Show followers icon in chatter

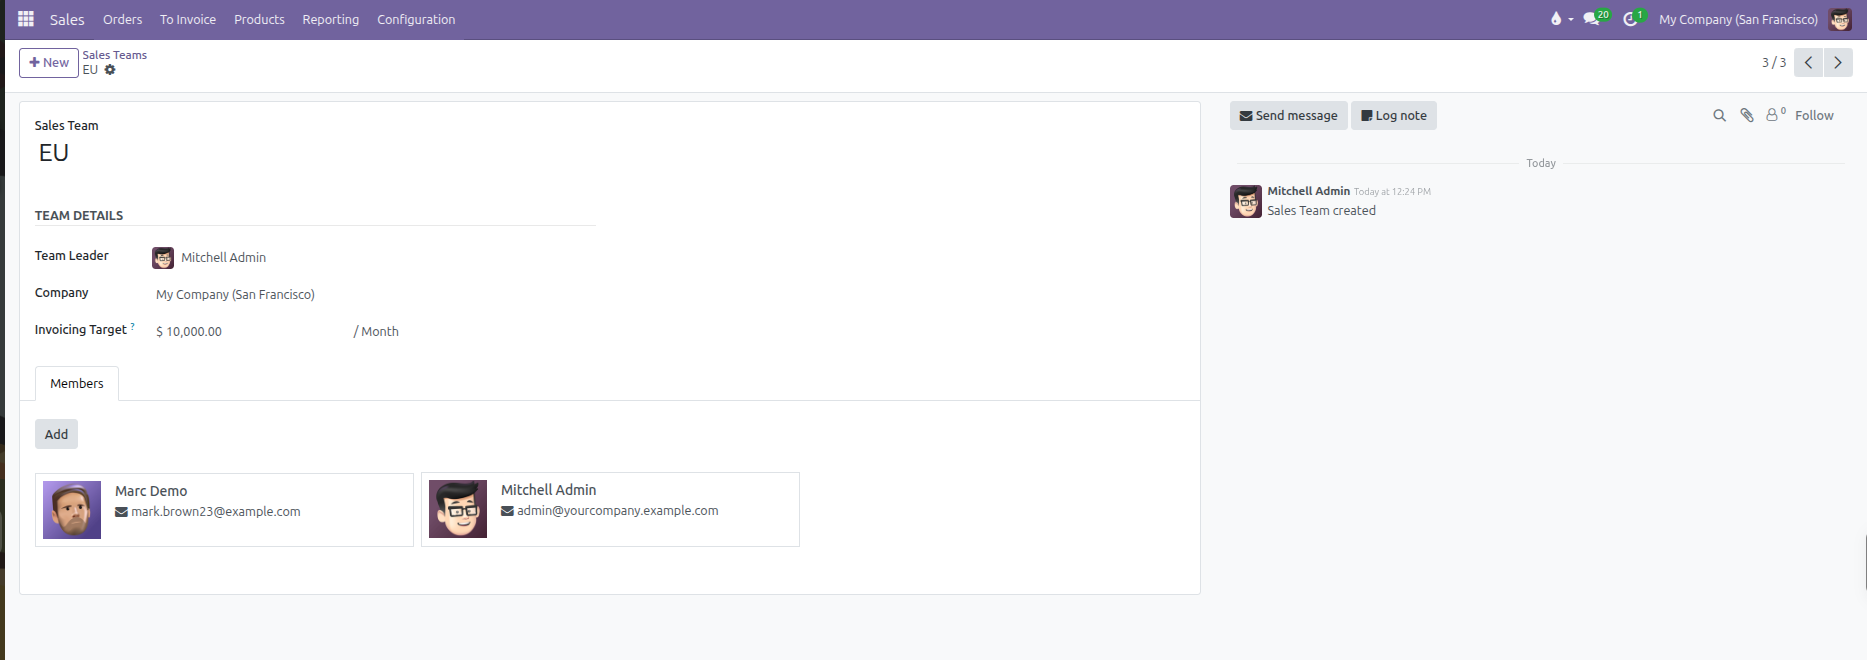tap(1775, 115)
